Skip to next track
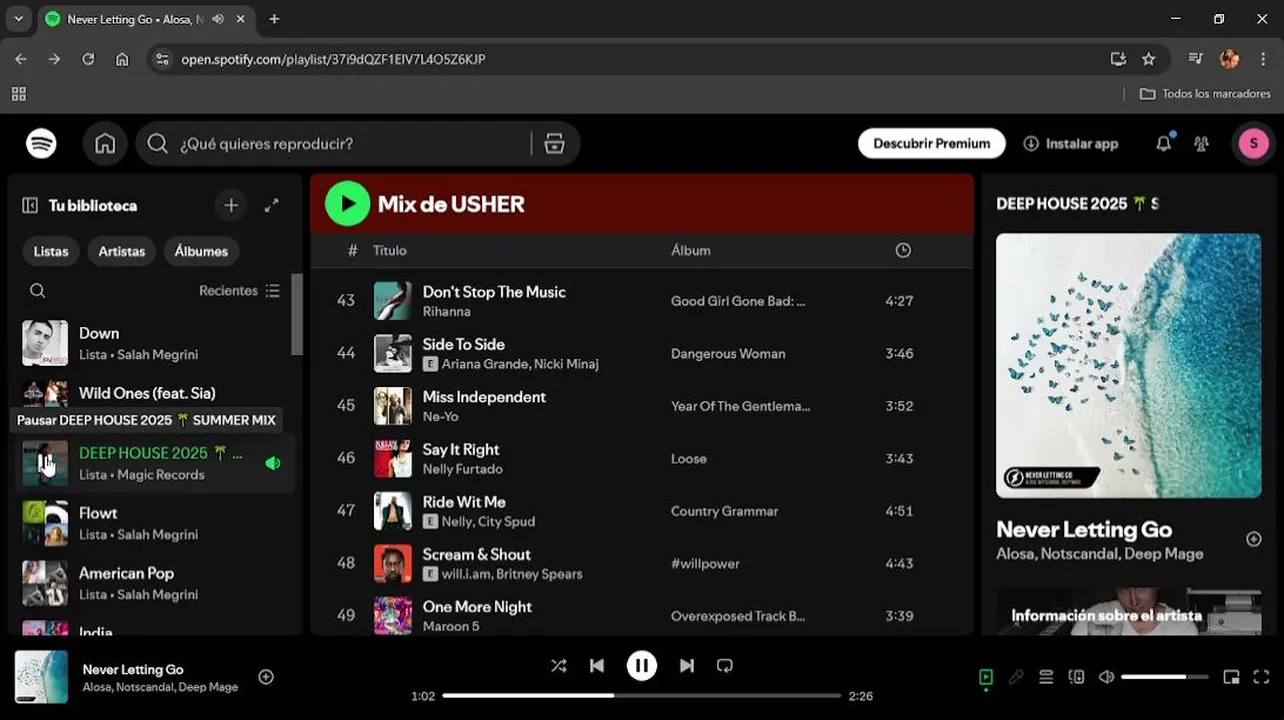Viewport: 1284px width, 720px height. [x=687, y=665]
